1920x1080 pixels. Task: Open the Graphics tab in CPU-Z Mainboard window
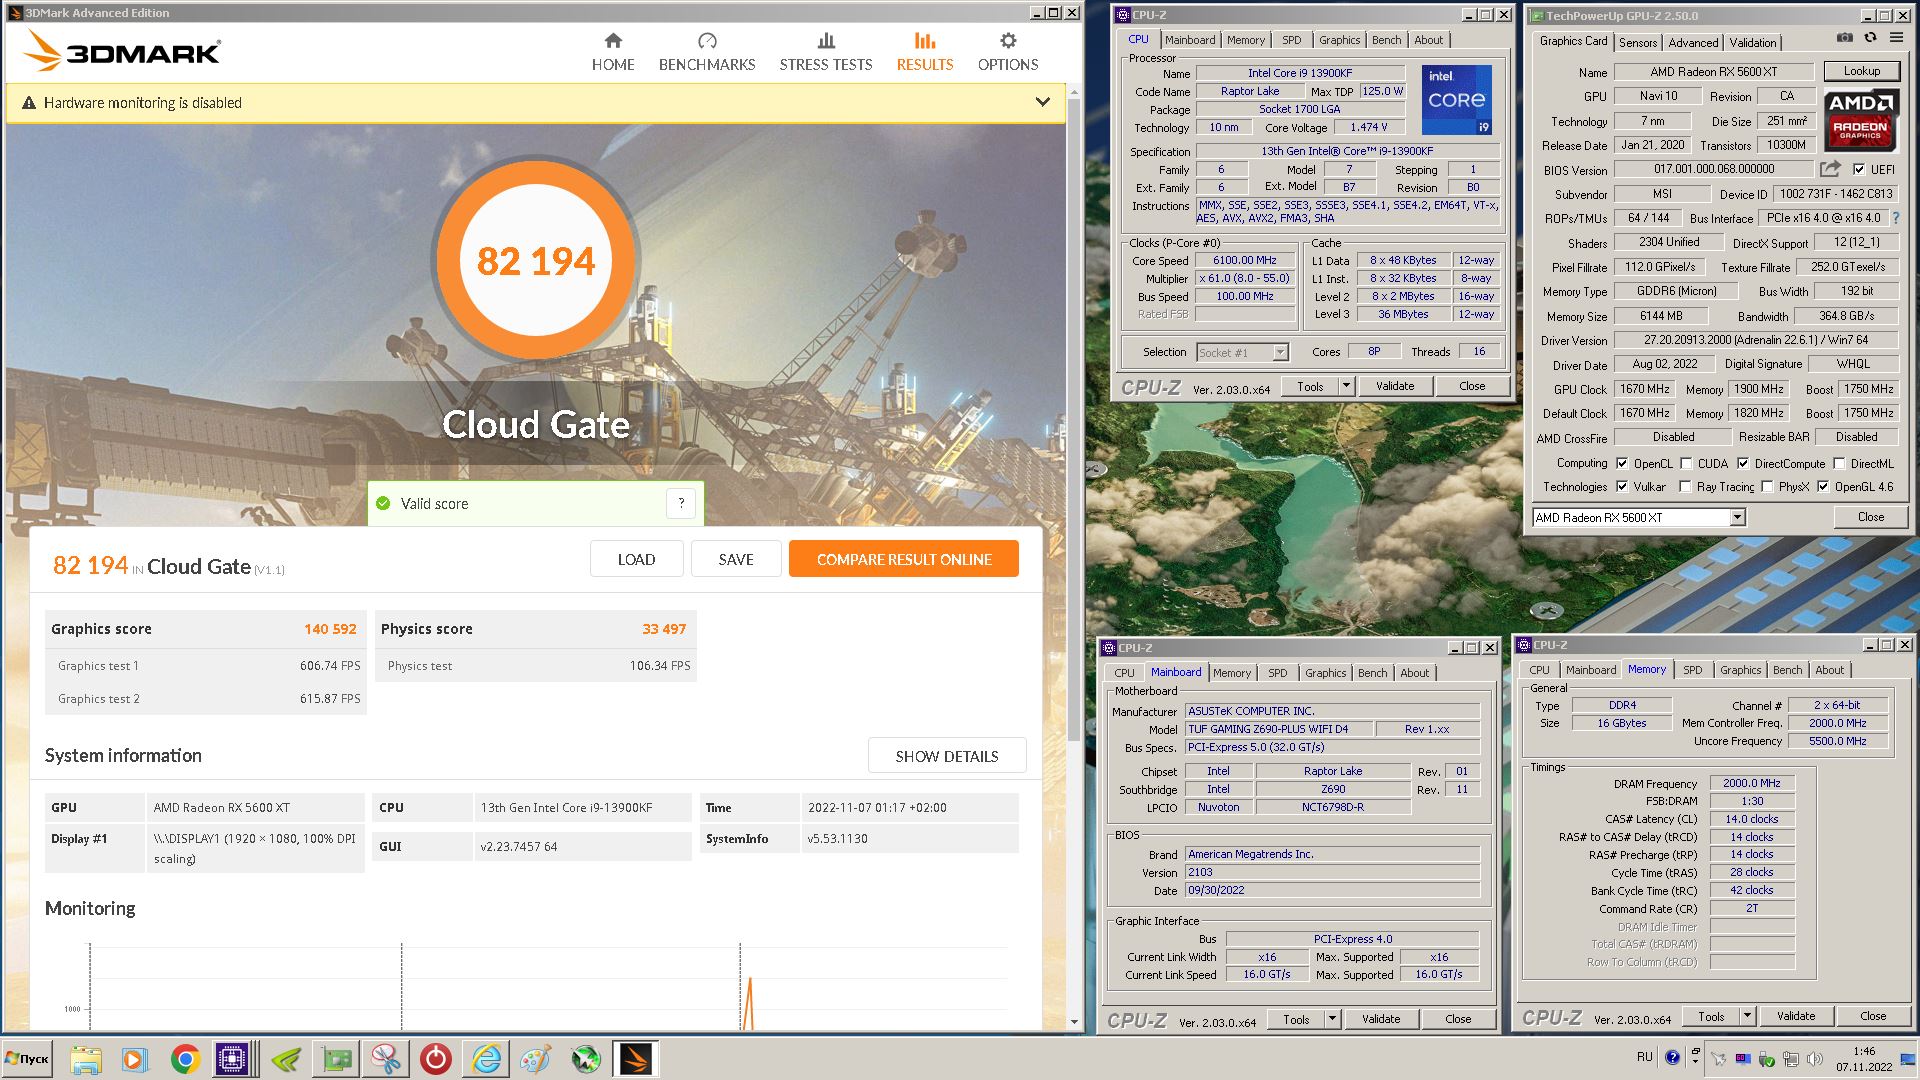(x=1325, y=673)
